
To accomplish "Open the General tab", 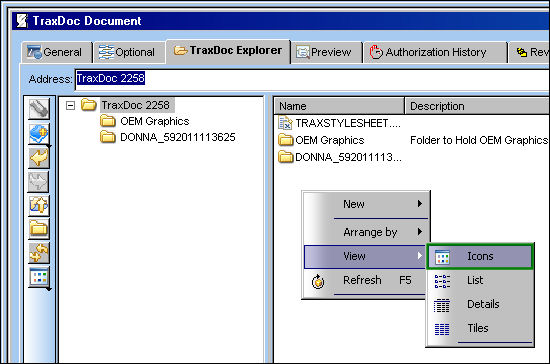I will click(x=57, y=52).
